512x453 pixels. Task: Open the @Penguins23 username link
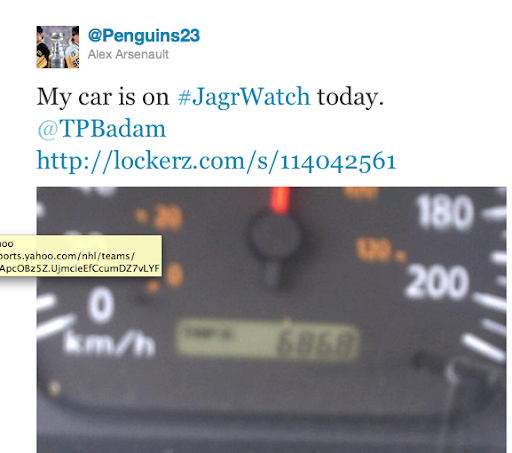tap(144, 35)
